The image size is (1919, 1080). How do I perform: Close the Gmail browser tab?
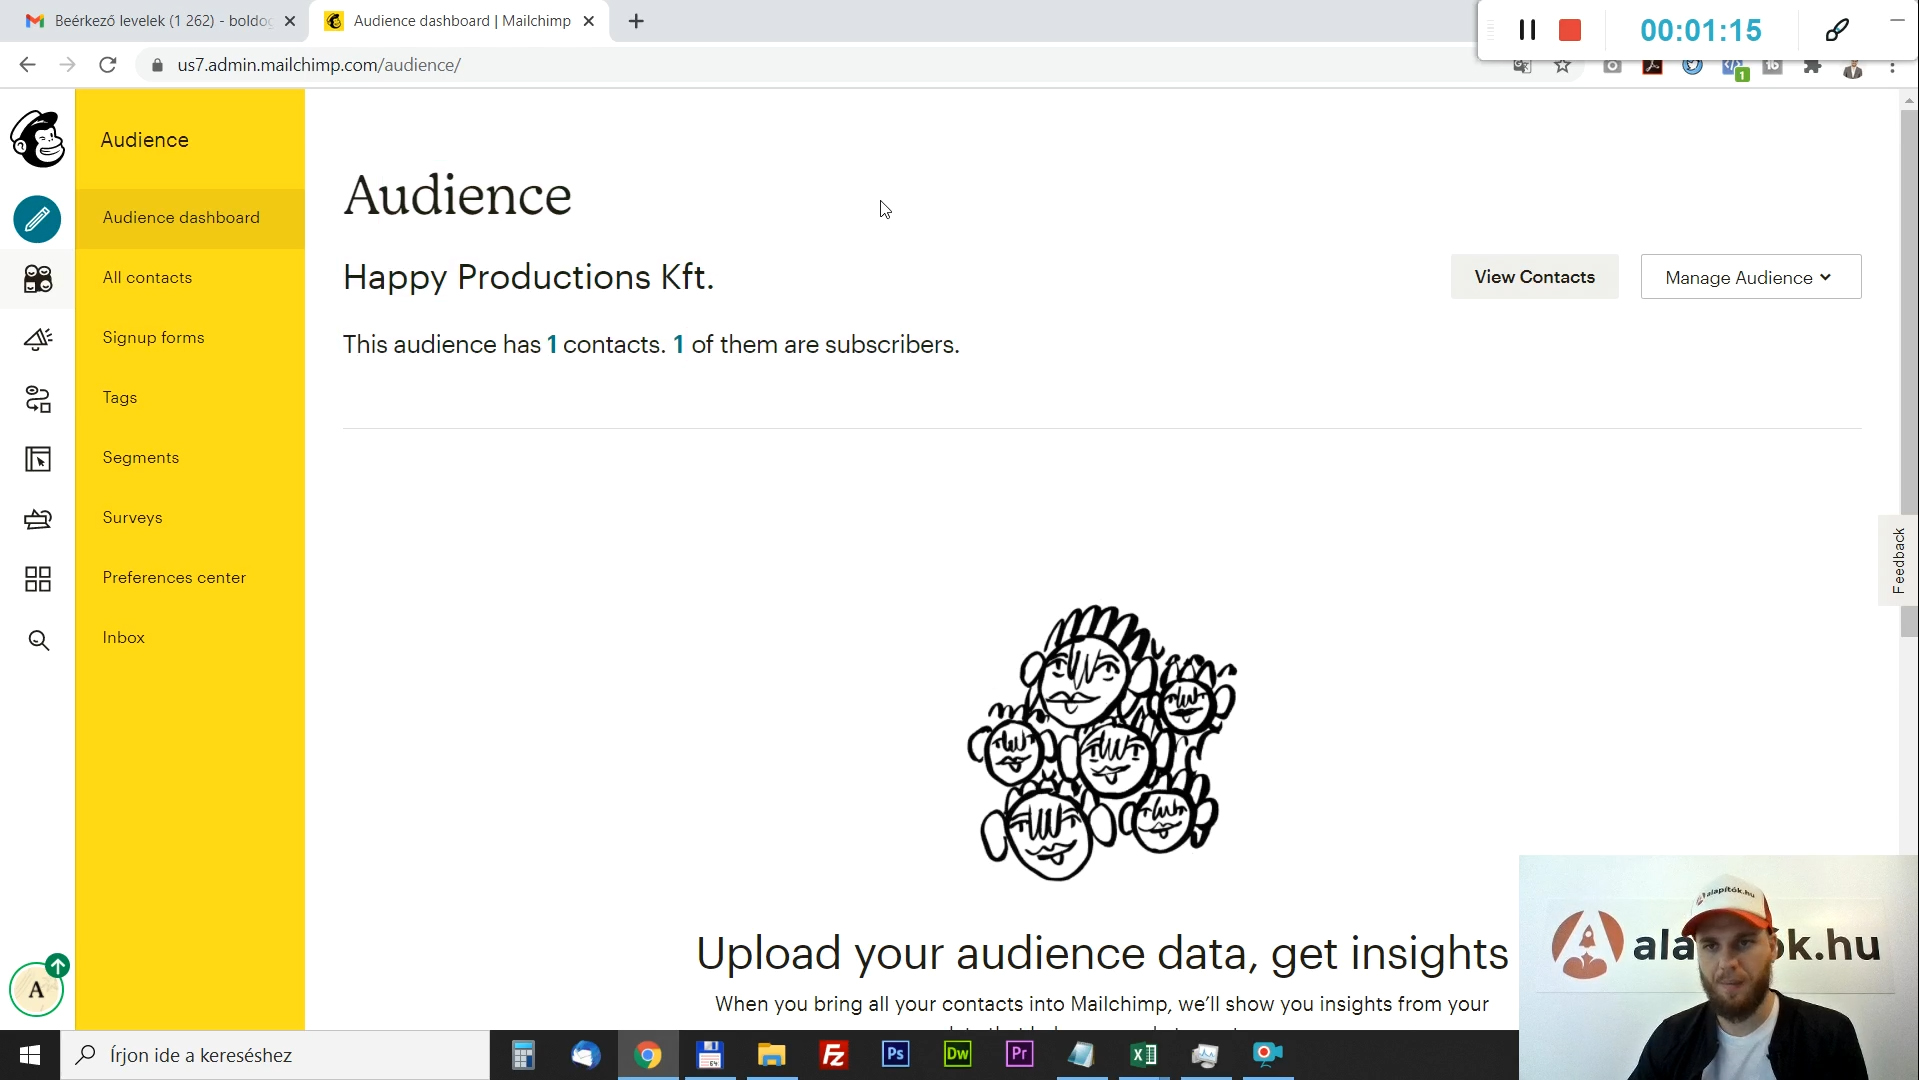[x=290, y=21]
